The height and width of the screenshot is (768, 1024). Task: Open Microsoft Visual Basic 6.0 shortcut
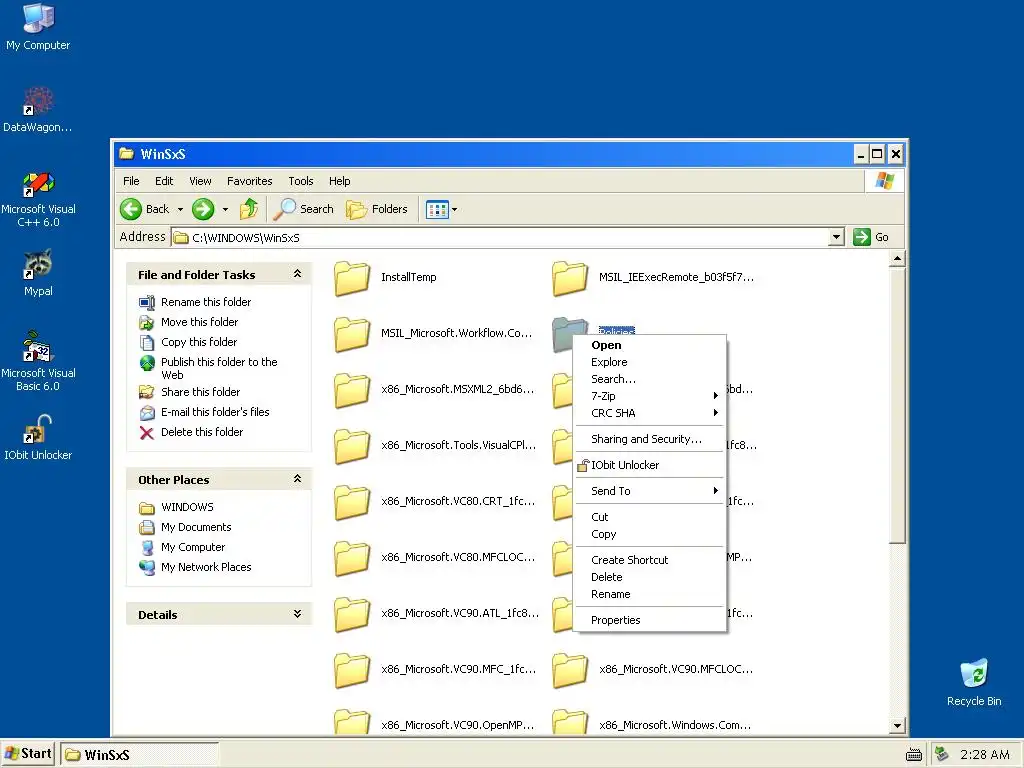(38, 361)
